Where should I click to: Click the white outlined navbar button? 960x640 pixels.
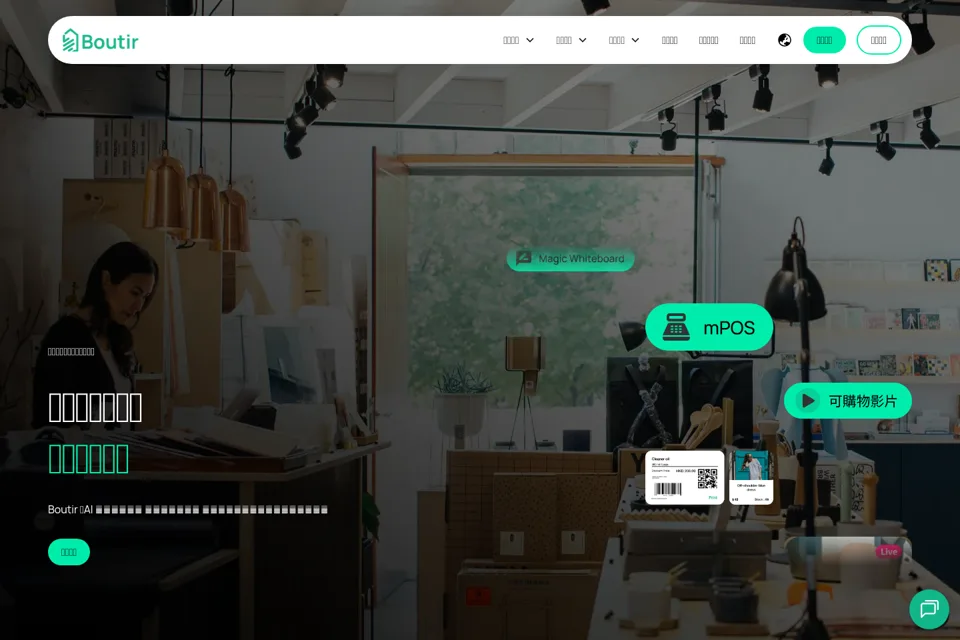pos(879,40)
